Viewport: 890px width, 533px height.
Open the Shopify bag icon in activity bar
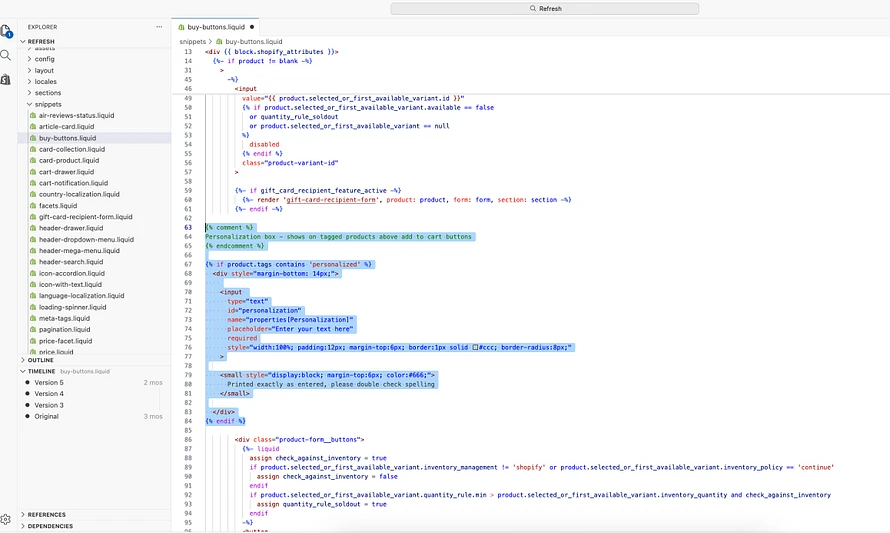[x=6, y=79]
